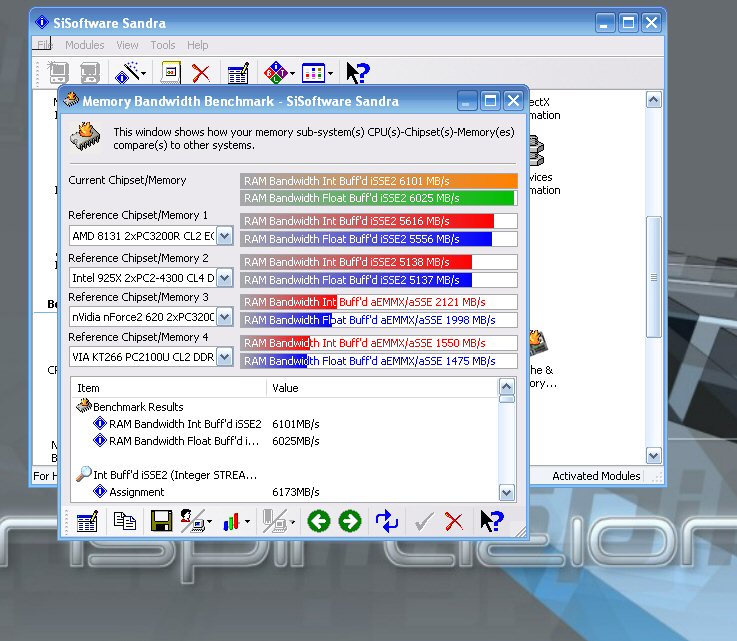Click the module document icon in main toolbar
Screen dimensions: 737x641
171,73
